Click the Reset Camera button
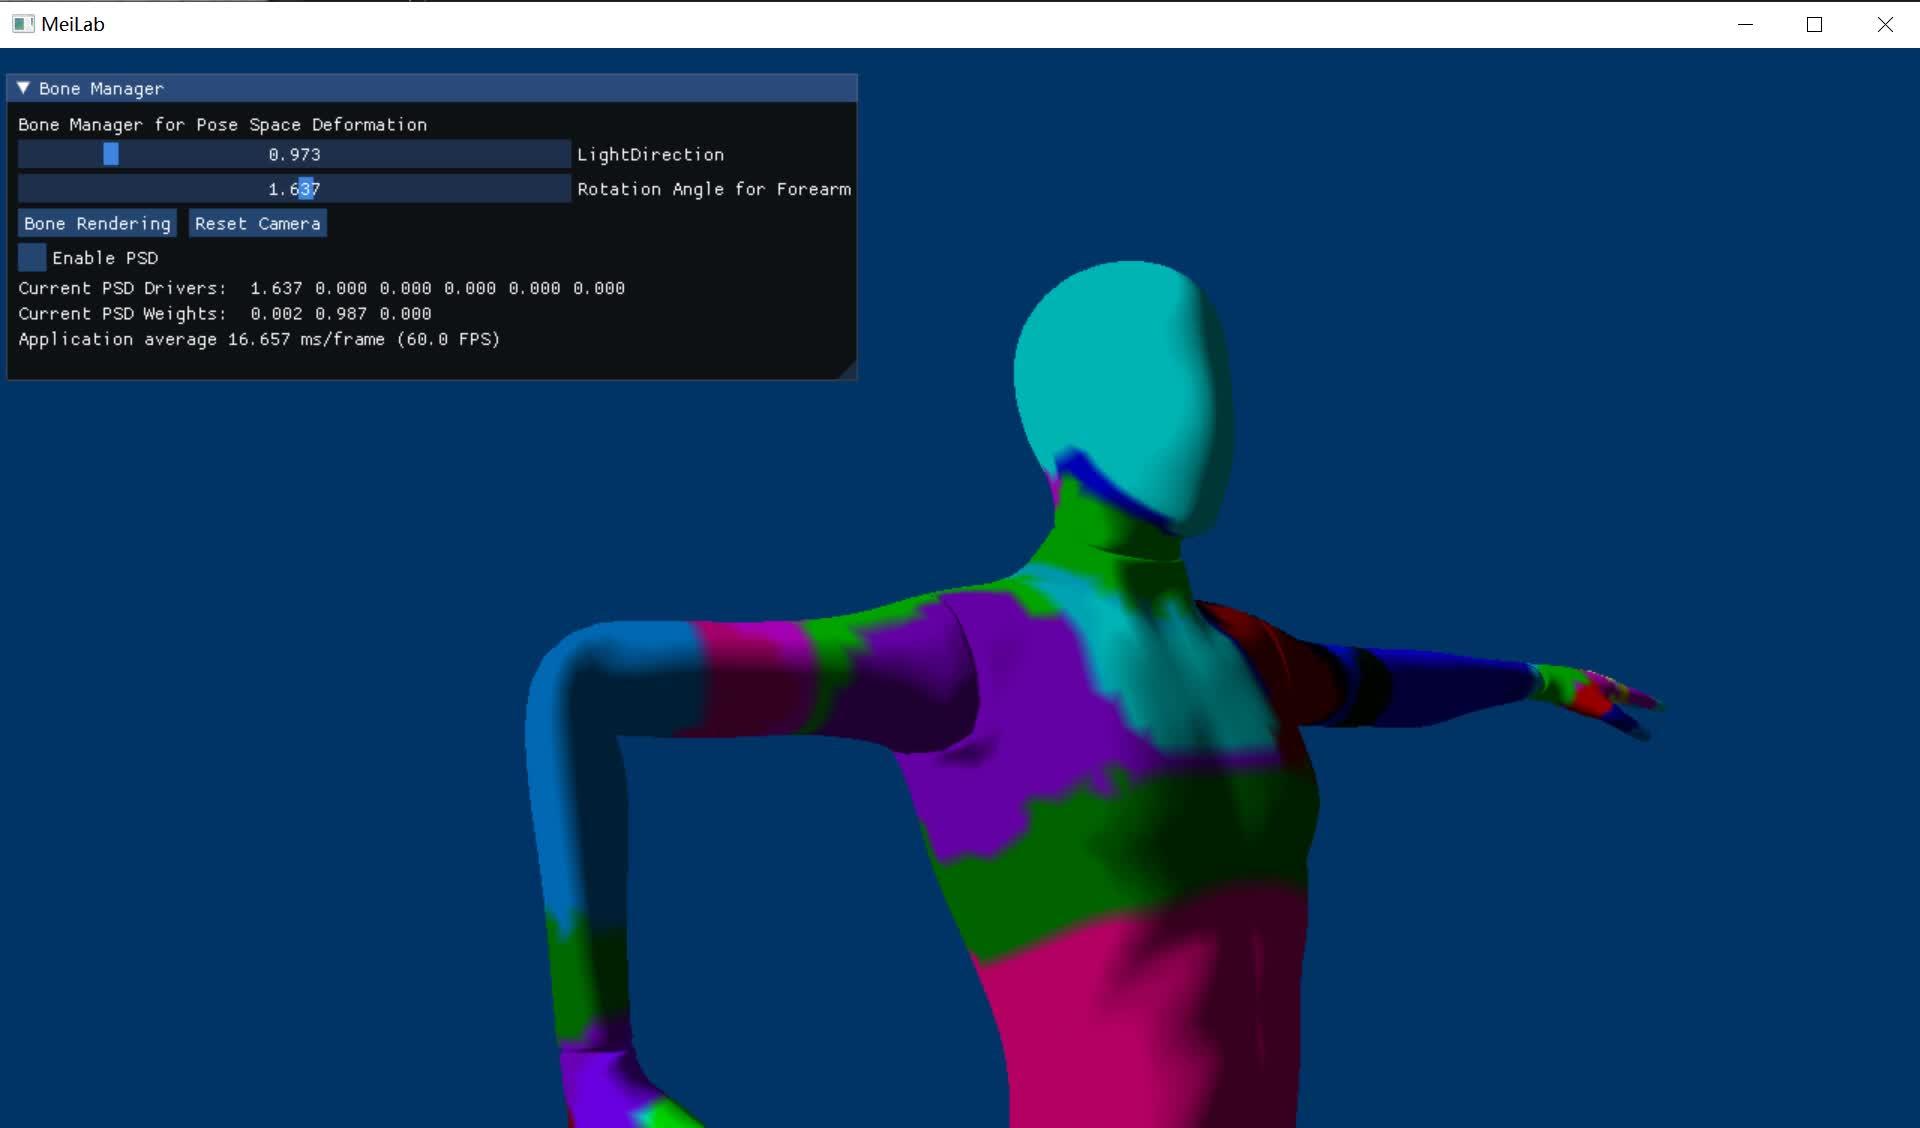The height and width of the screenshot is (1128, 1920). pos(257,224)
